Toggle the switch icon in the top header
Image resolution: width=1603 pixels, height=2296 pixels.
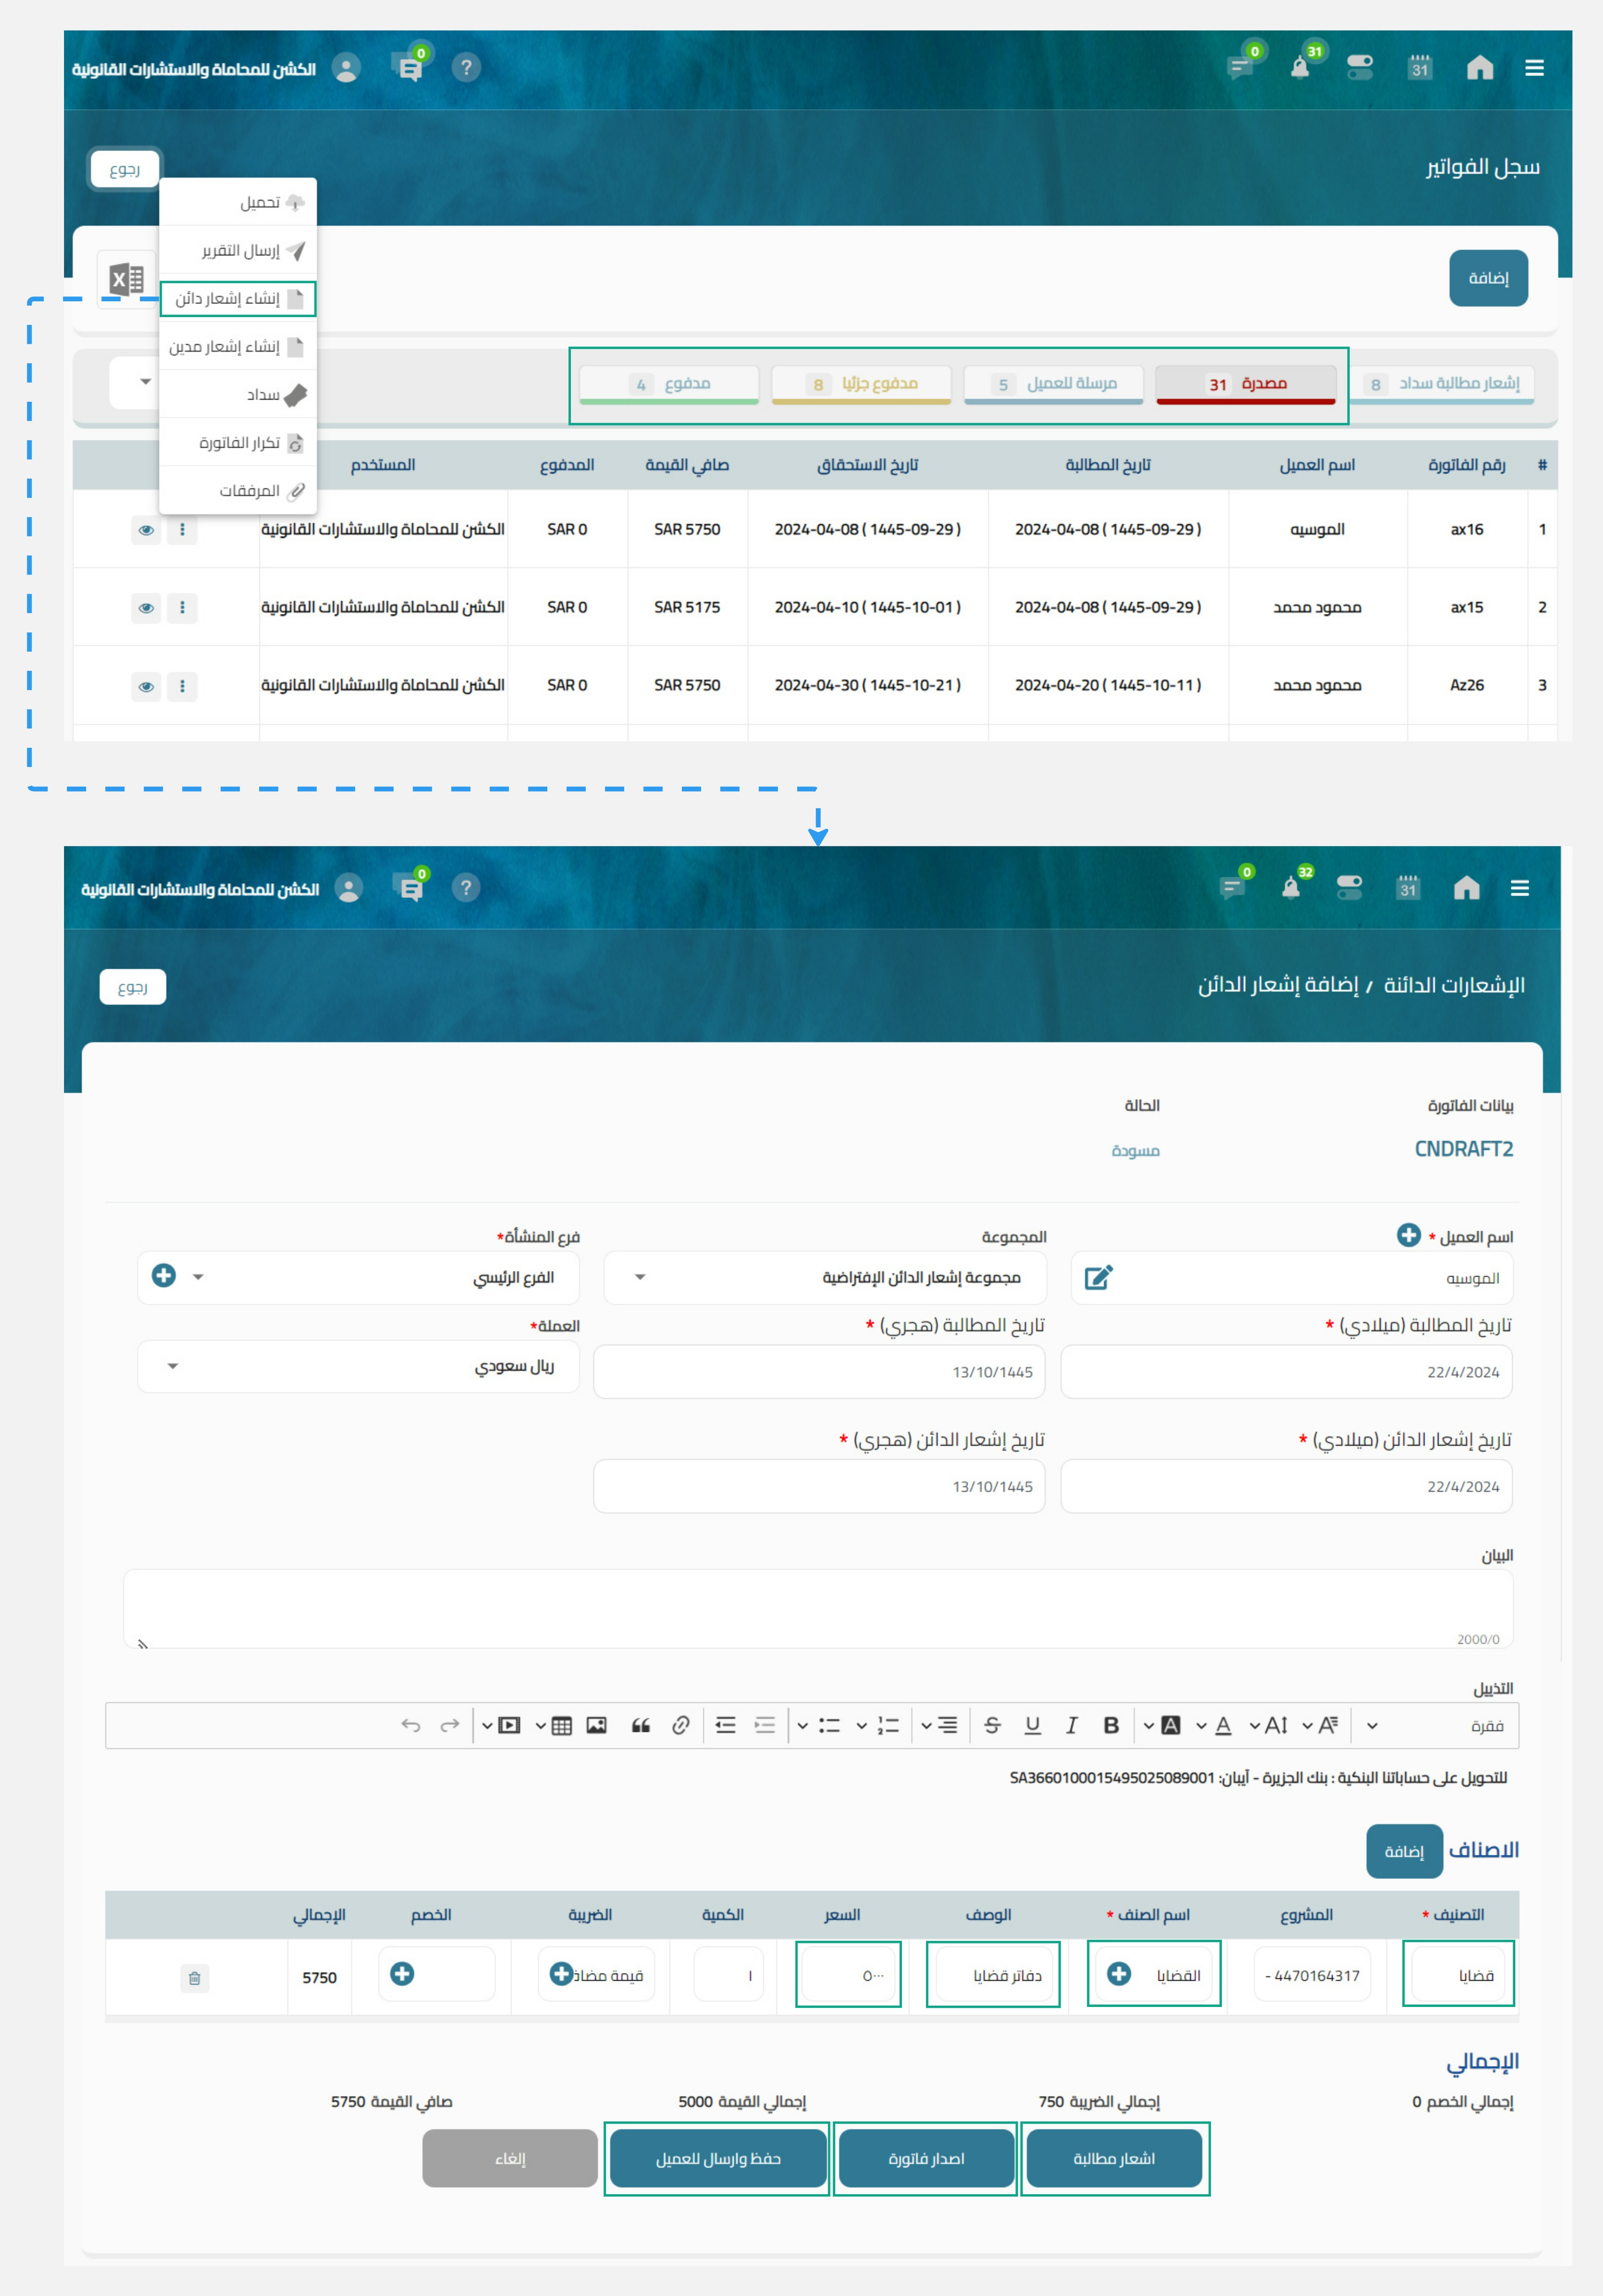tap(1359, 67)
